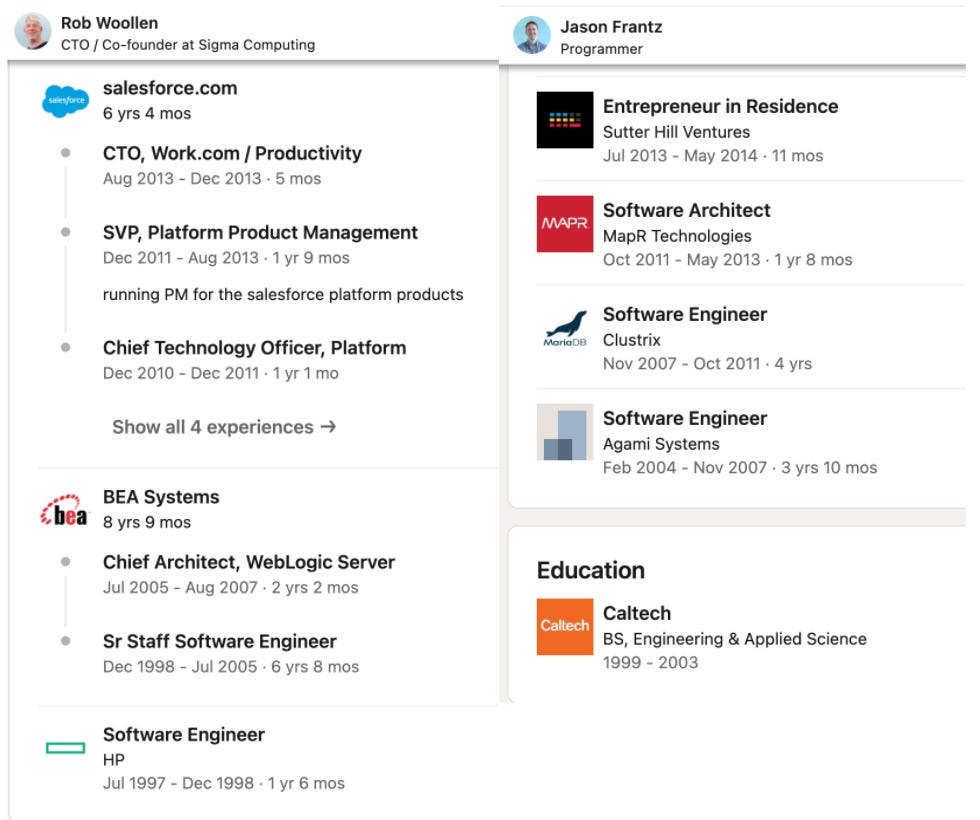Click the salesforce.com cloud logo
Image resolution: width=980 pixels, height=820 pixels.
66,101
